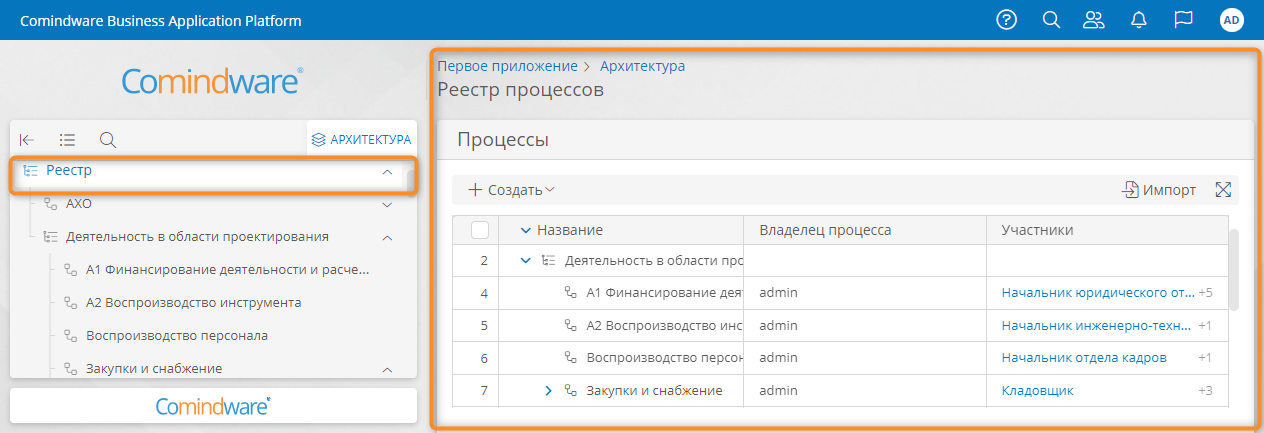The height and width of the screenshot is (433, 1264).
Task: Show the +3 more participants in row 7
Action: point(1205,391)
